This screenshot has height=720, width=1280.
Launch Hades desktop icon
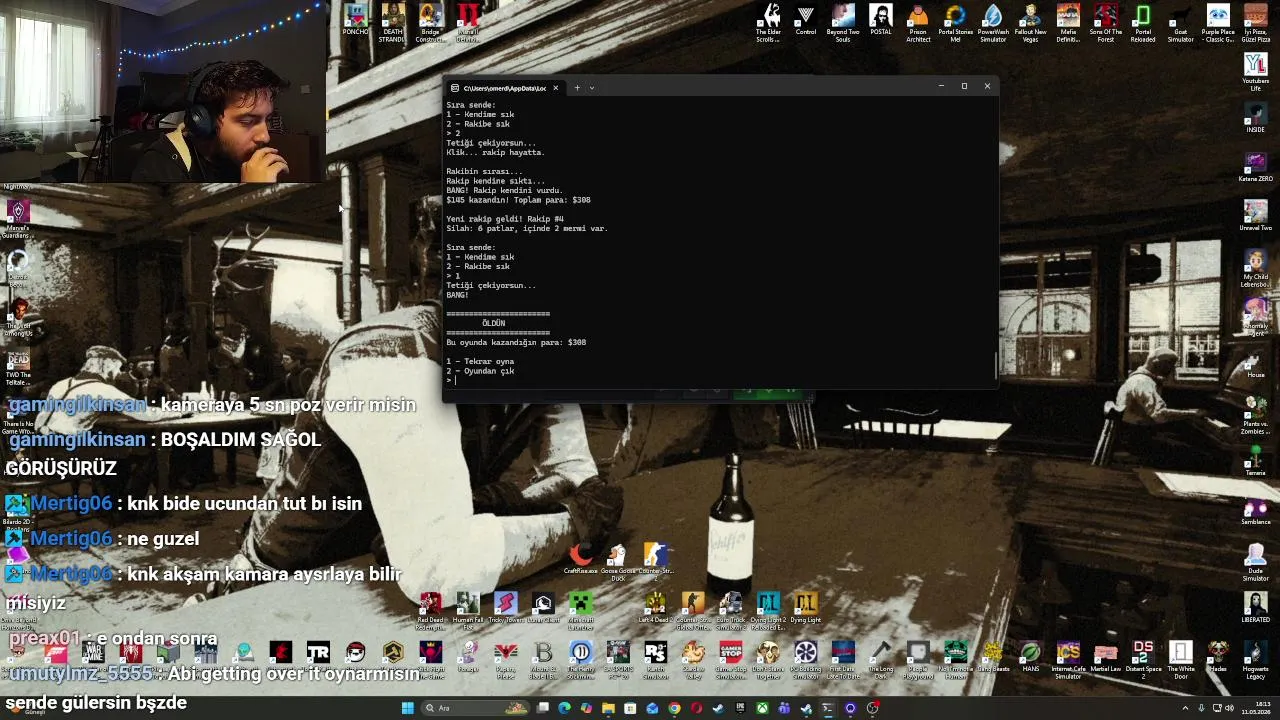point(1218,657)
